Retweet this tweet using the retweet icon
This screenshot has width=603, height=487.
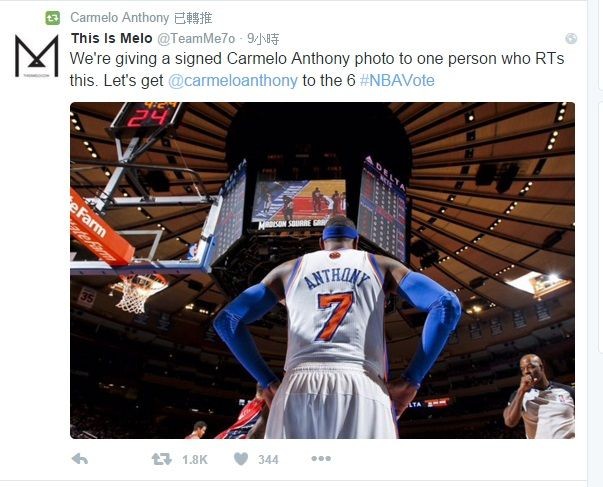click(162, 459)
